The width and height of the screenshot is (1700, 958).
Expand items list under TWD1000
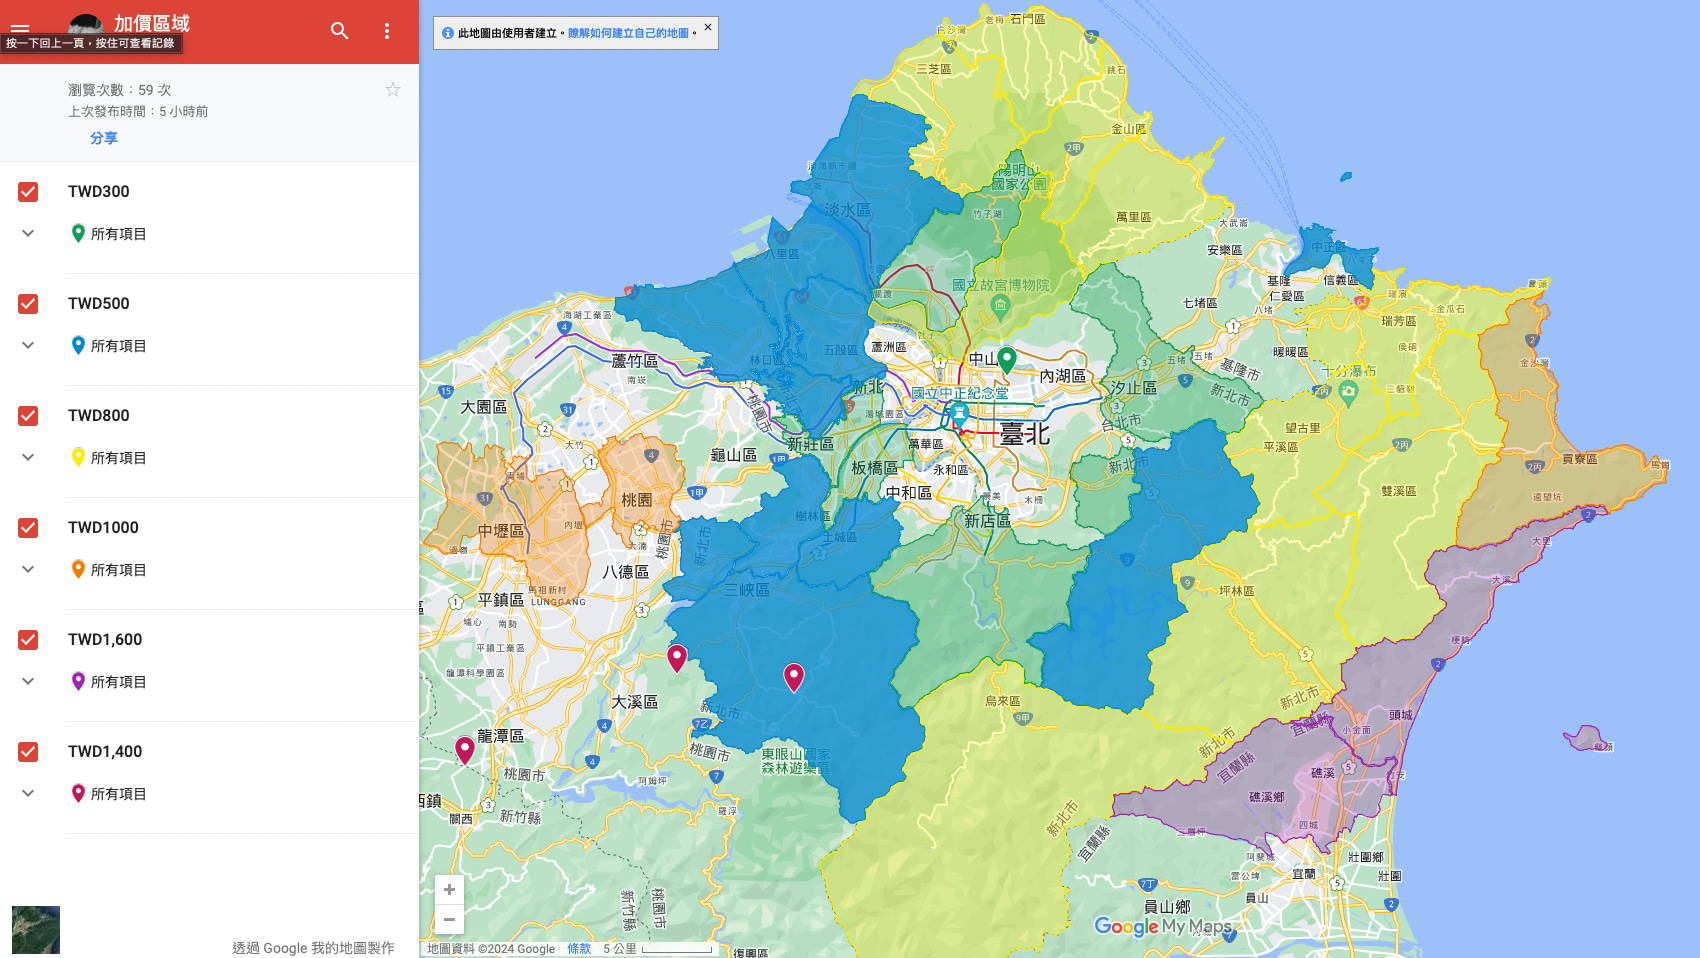(28, 569)
